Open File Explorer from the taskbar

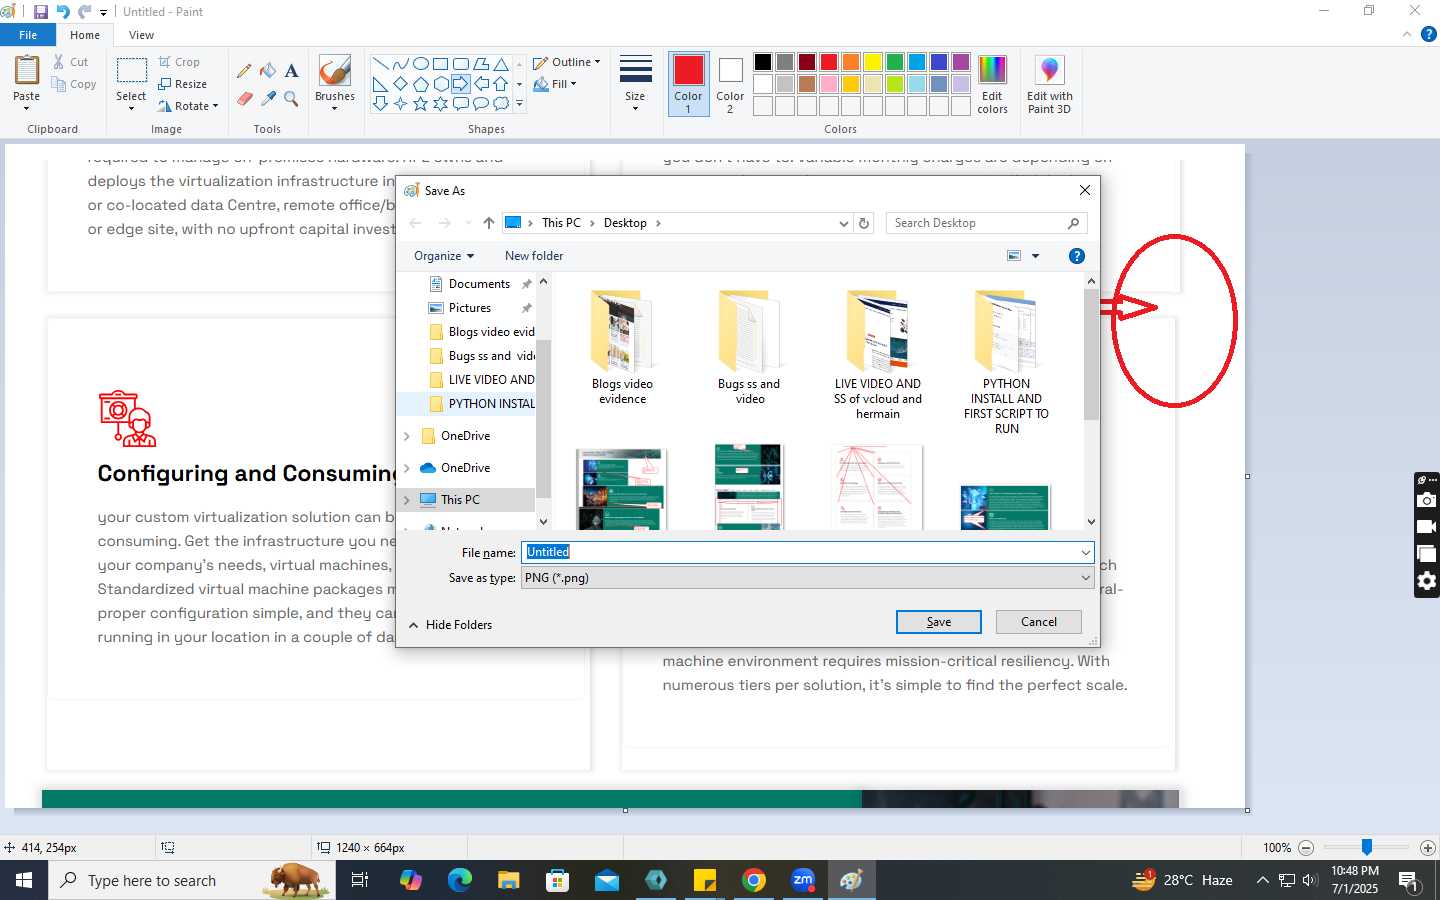click(x=509, y=880)
